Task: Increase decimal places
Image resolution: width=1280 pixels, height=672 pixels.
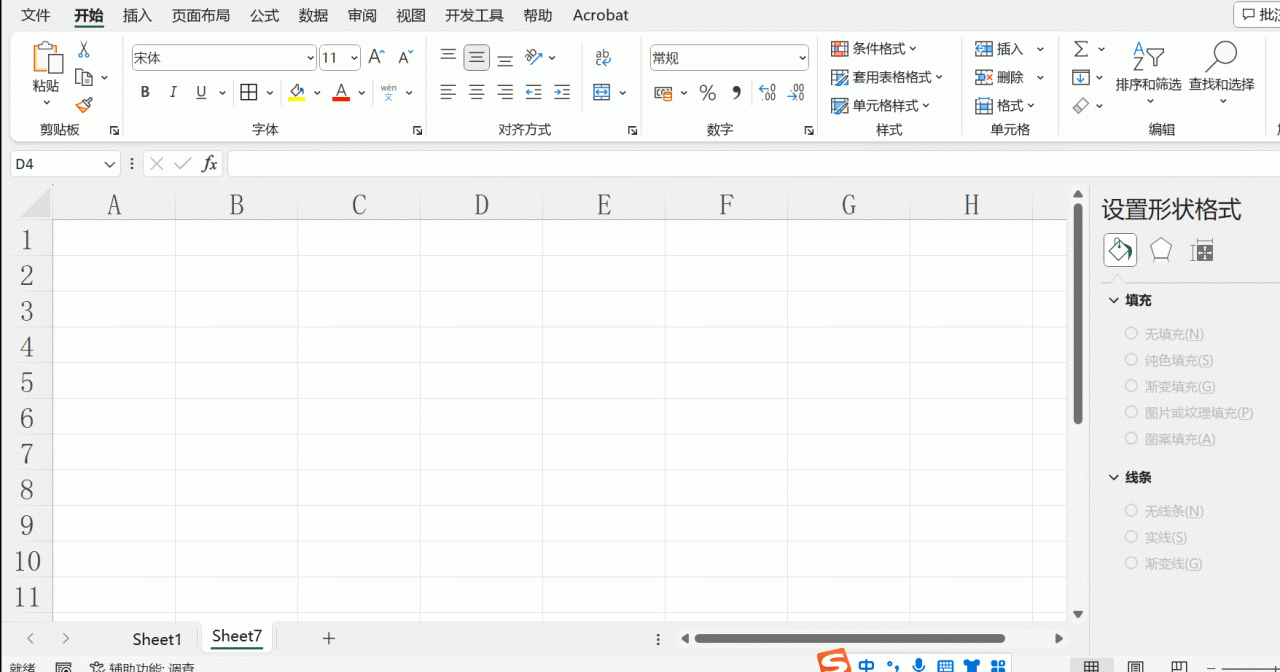Action: coord(767,93)
